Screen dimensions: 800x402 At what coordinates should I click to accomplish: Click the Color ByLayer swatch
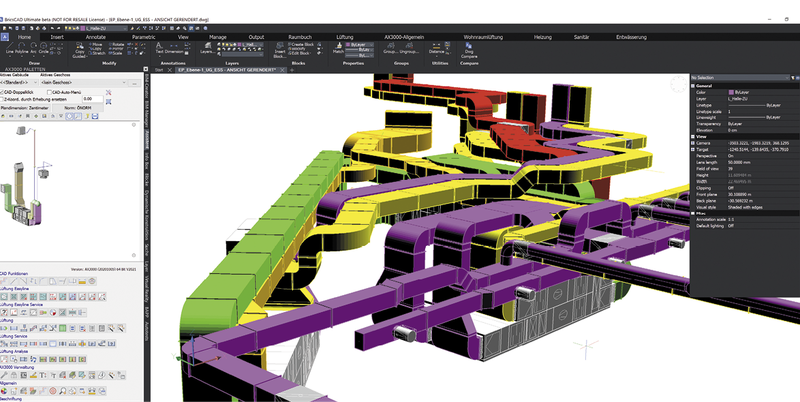(730, 91)
